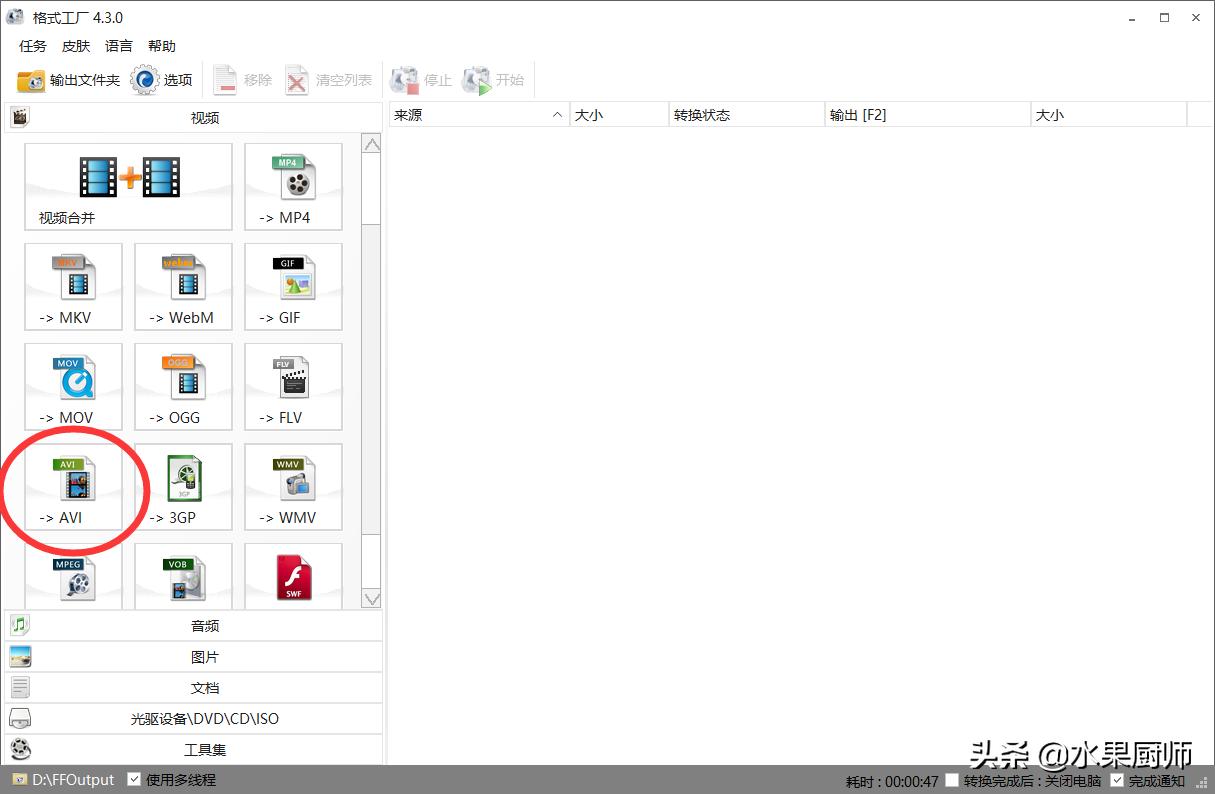Choose the -> MKV video format
Screen dimensions: 1215x794
(74, 287)
